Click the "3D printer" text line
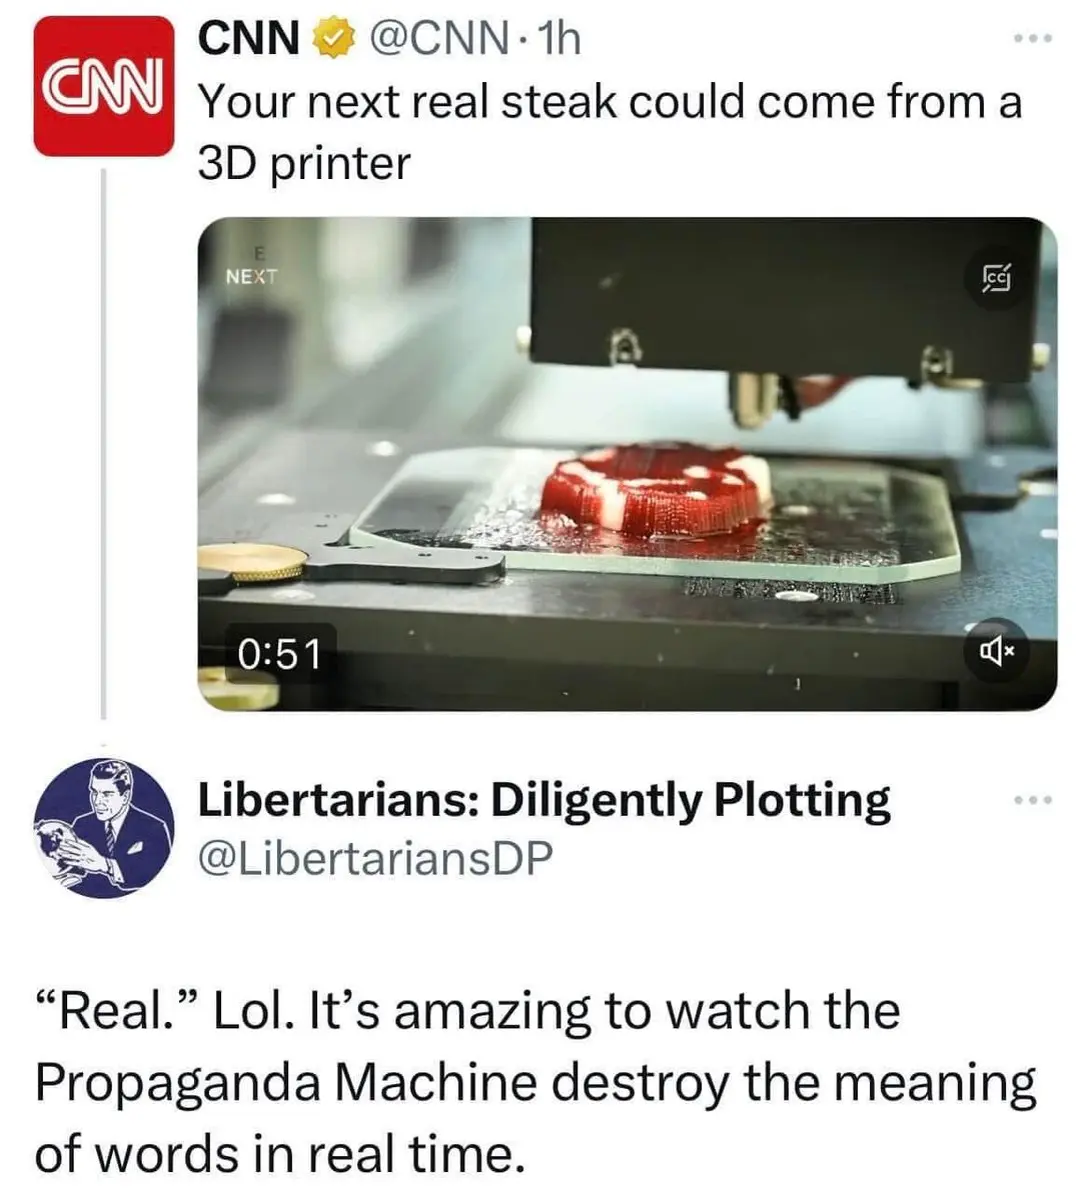 click(x=304, y=163)
